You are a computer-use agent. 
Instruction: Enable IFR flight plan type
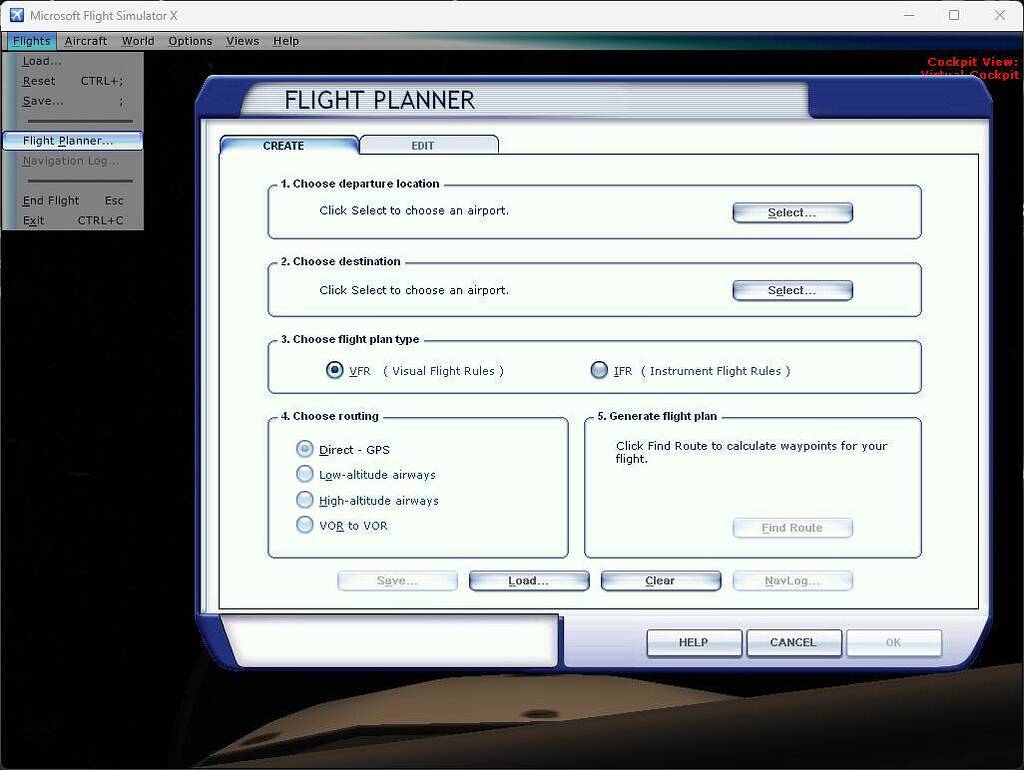coord(599,370)
